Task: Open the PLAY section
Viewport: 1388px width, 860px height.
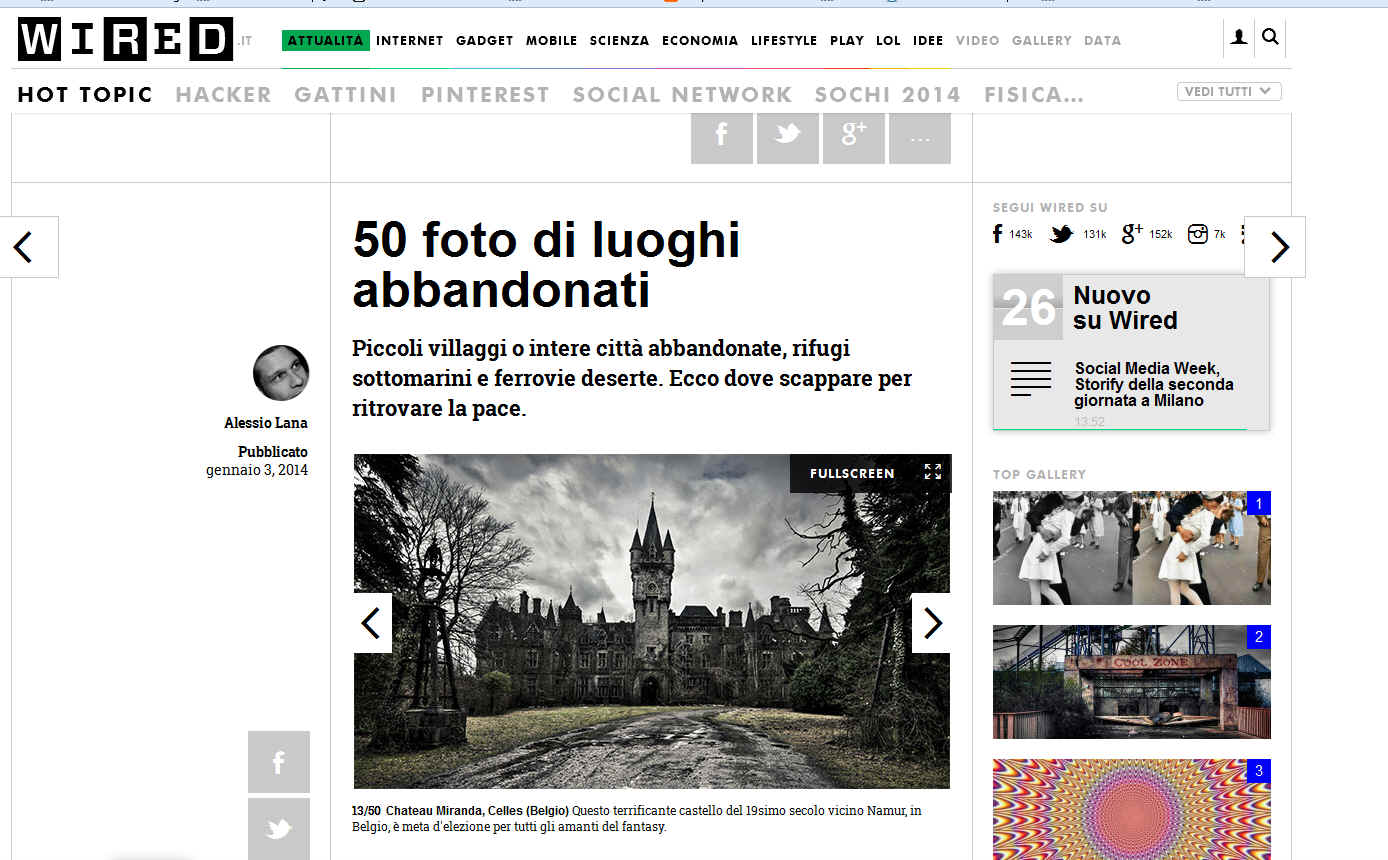Action: coord(847,40)
